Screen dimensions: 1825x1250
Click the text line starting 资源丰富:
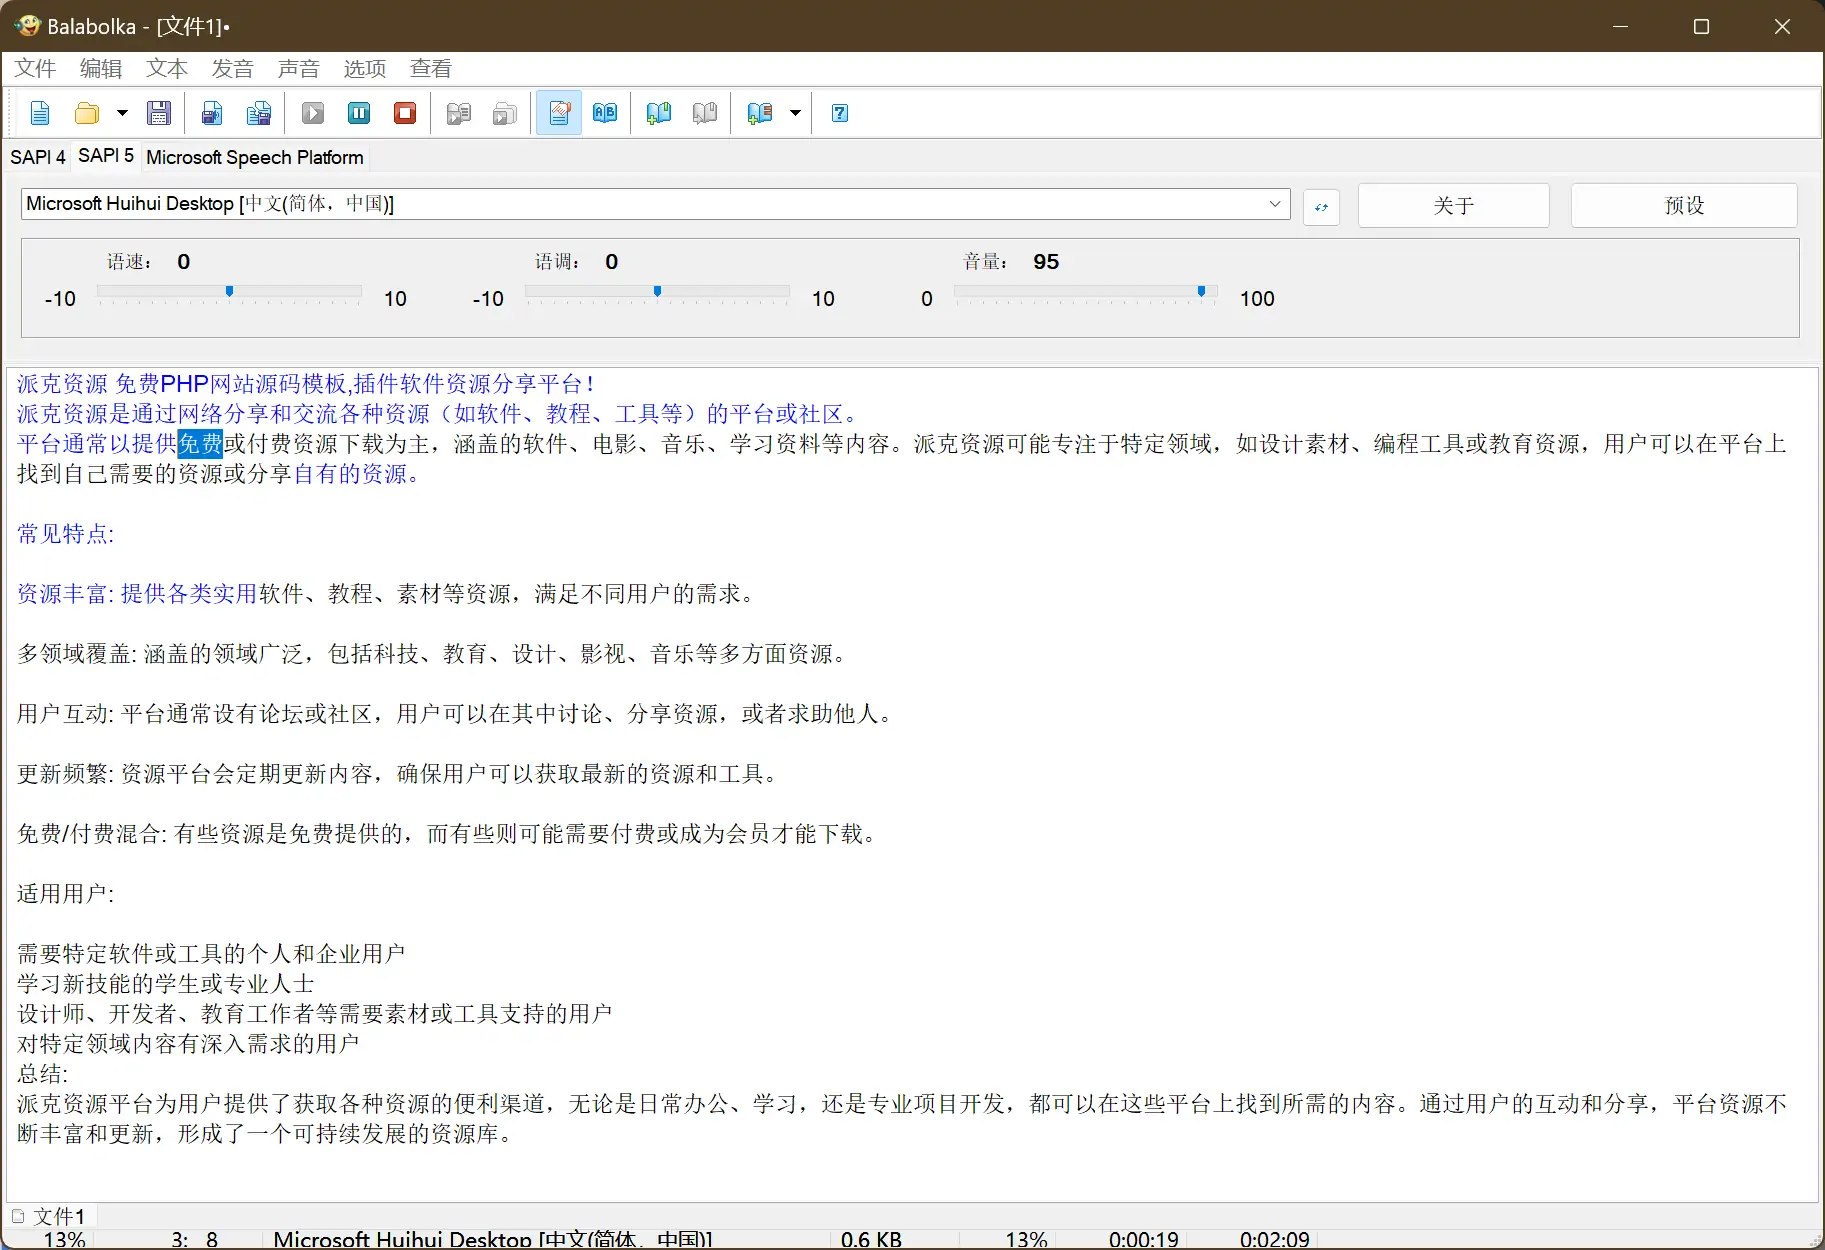[387, 594]
